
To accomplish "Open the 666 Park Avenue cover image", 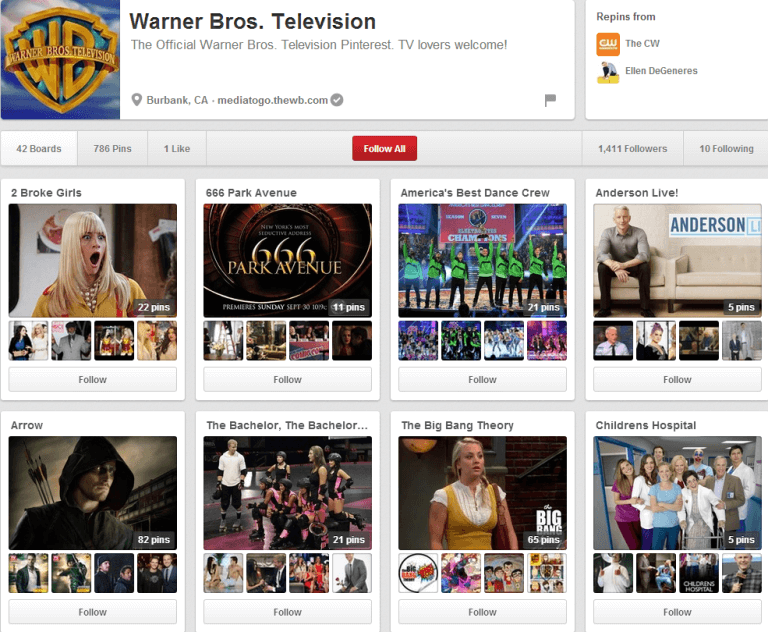I will 287,260.
